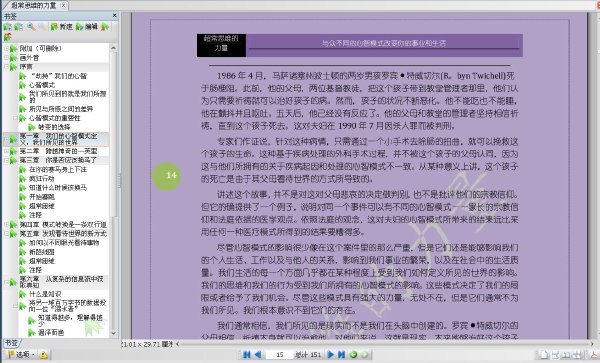Collapse the 第三章 bookmark node
This screenshot has height=363, width=600.
pos(6,160)
